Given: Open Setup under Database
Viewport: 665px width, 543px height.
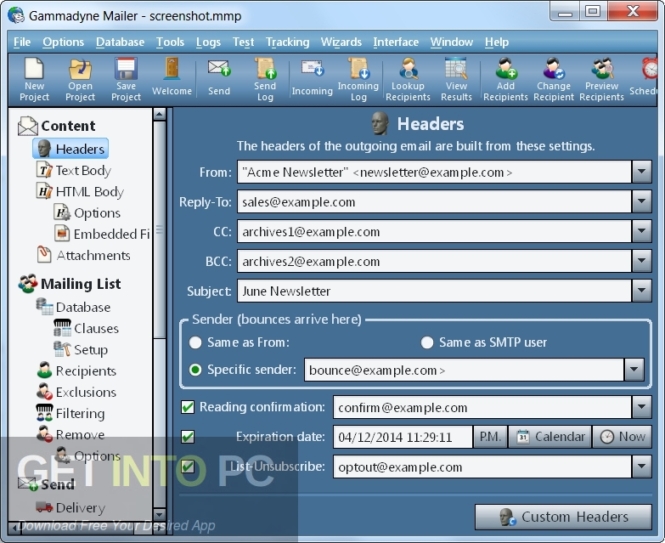Looking at the screenshot, I should pos(81,349).
